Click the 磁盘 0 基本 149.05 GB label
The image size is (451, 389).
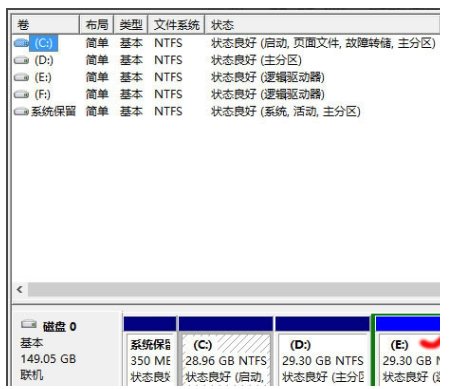[x=48, y=350]
